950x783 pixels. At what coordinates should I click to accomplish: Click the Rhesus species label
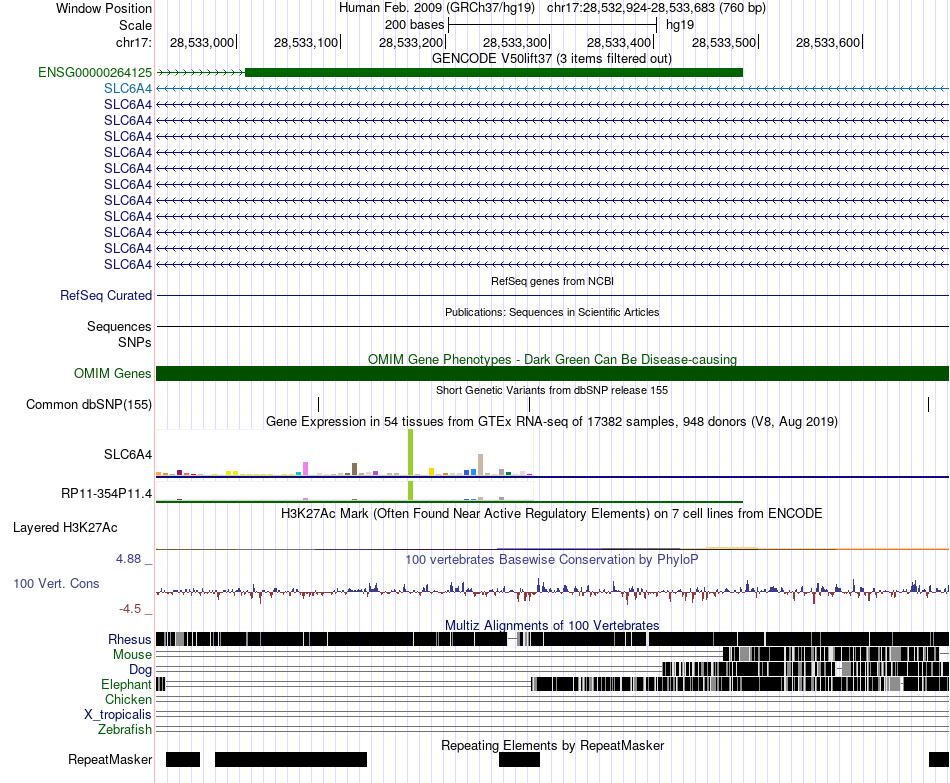pos(130,639)
